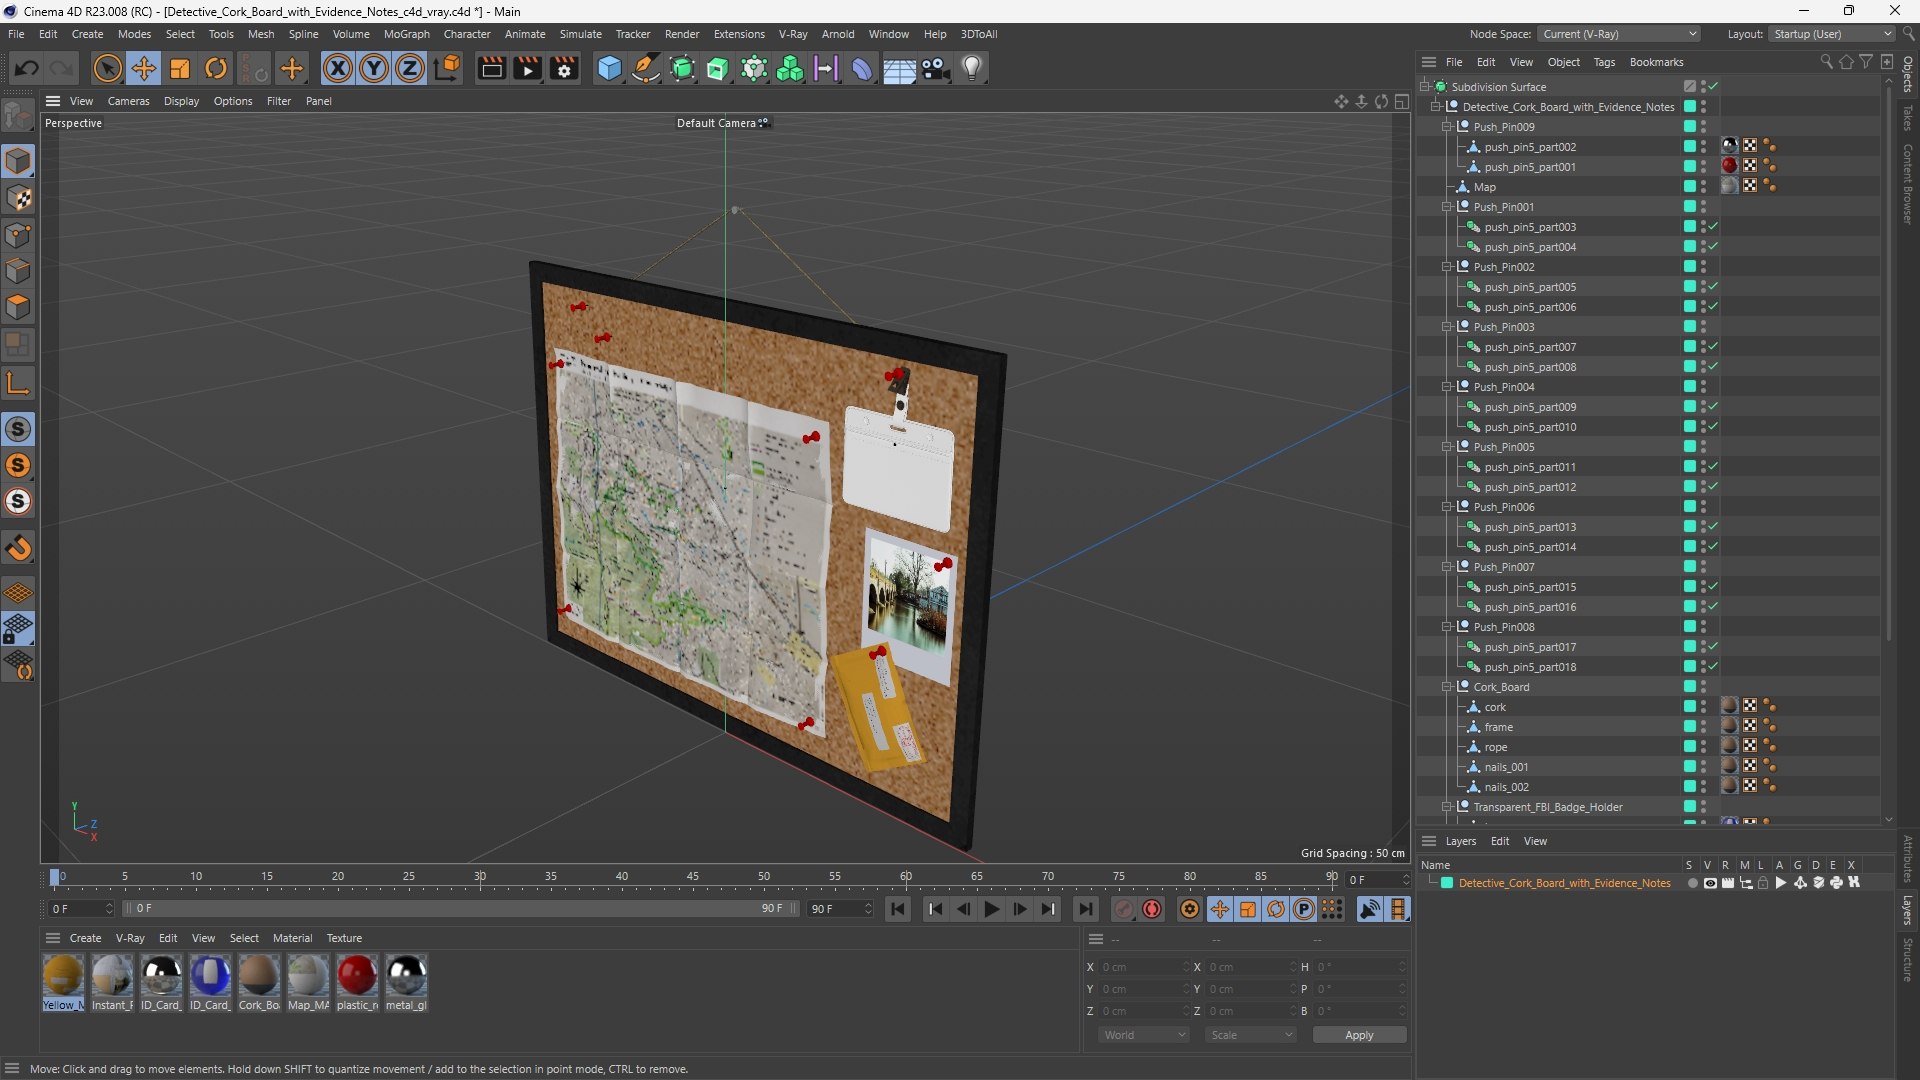Screen dimensions: 1920x1080
Task: Toggle Y axis lock icon
Action: [x=374, y=68]
